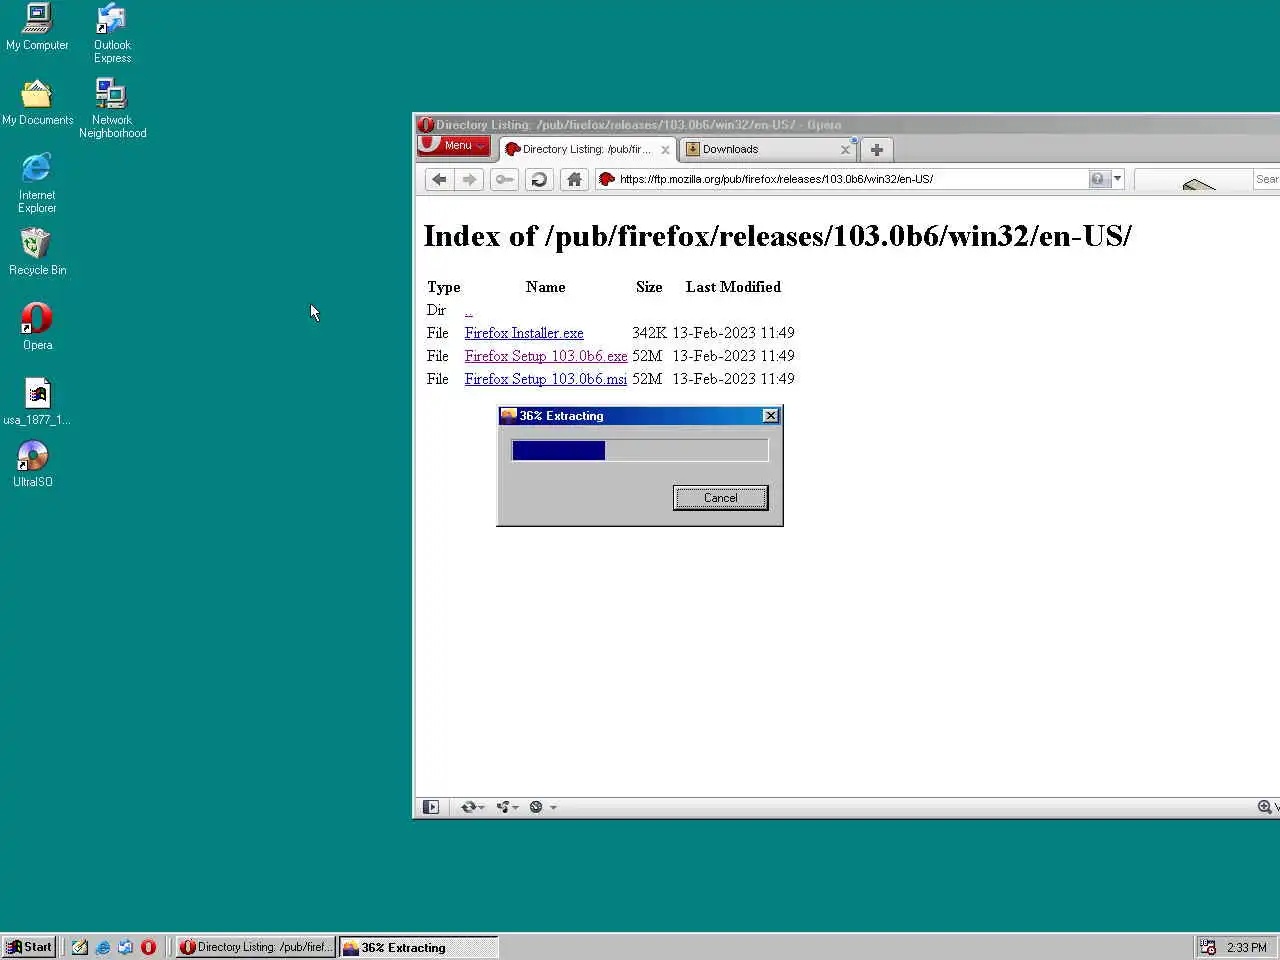Select the Network Neighborhood desktop icon

[x=112, y=108]
